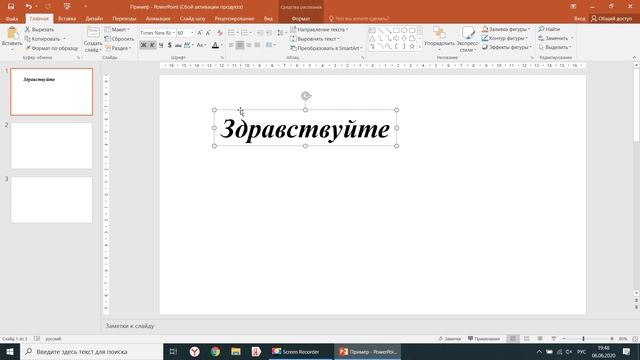Click Format Painter (Формат по образцу)
Viewport: 640px width, 360px height.
tap(51, 48)
